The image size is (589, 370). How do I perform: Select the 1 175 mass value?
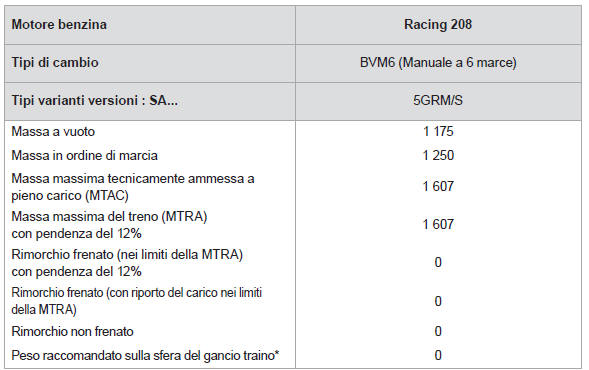tap(438, 131)
